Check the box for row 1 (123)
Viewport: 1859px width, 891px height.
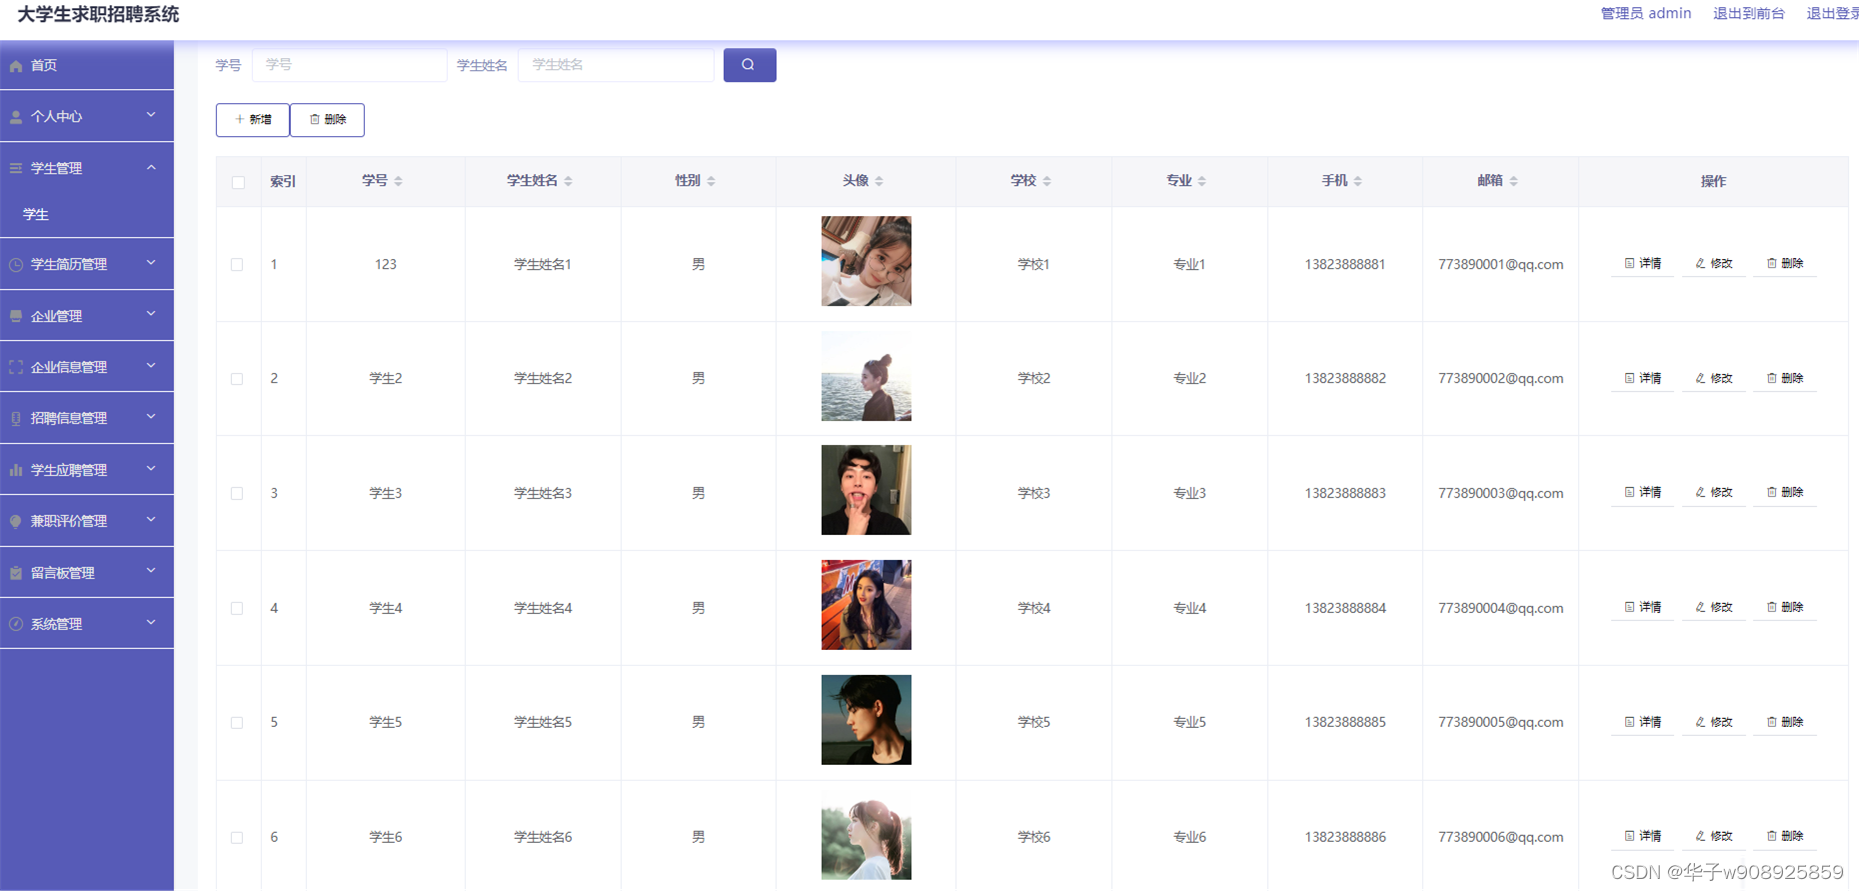pyautogui.click(x=237, y=265)
